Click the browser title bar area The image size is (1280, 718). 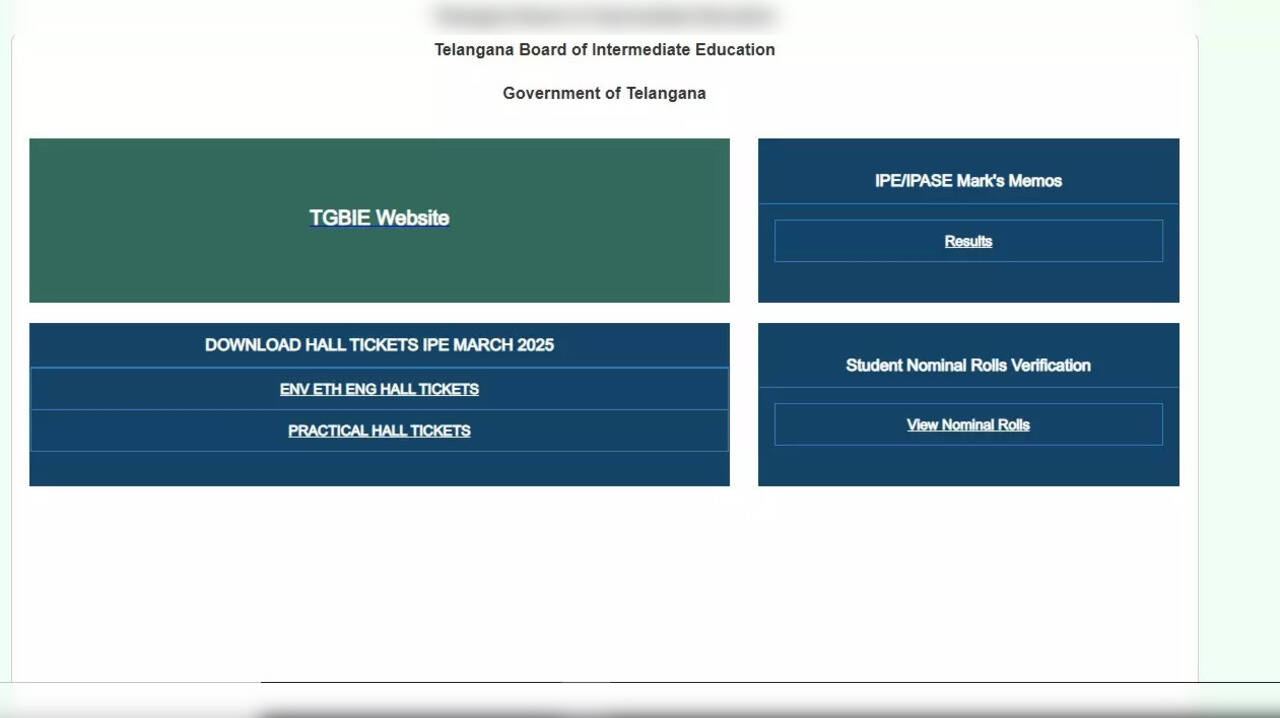604,15
